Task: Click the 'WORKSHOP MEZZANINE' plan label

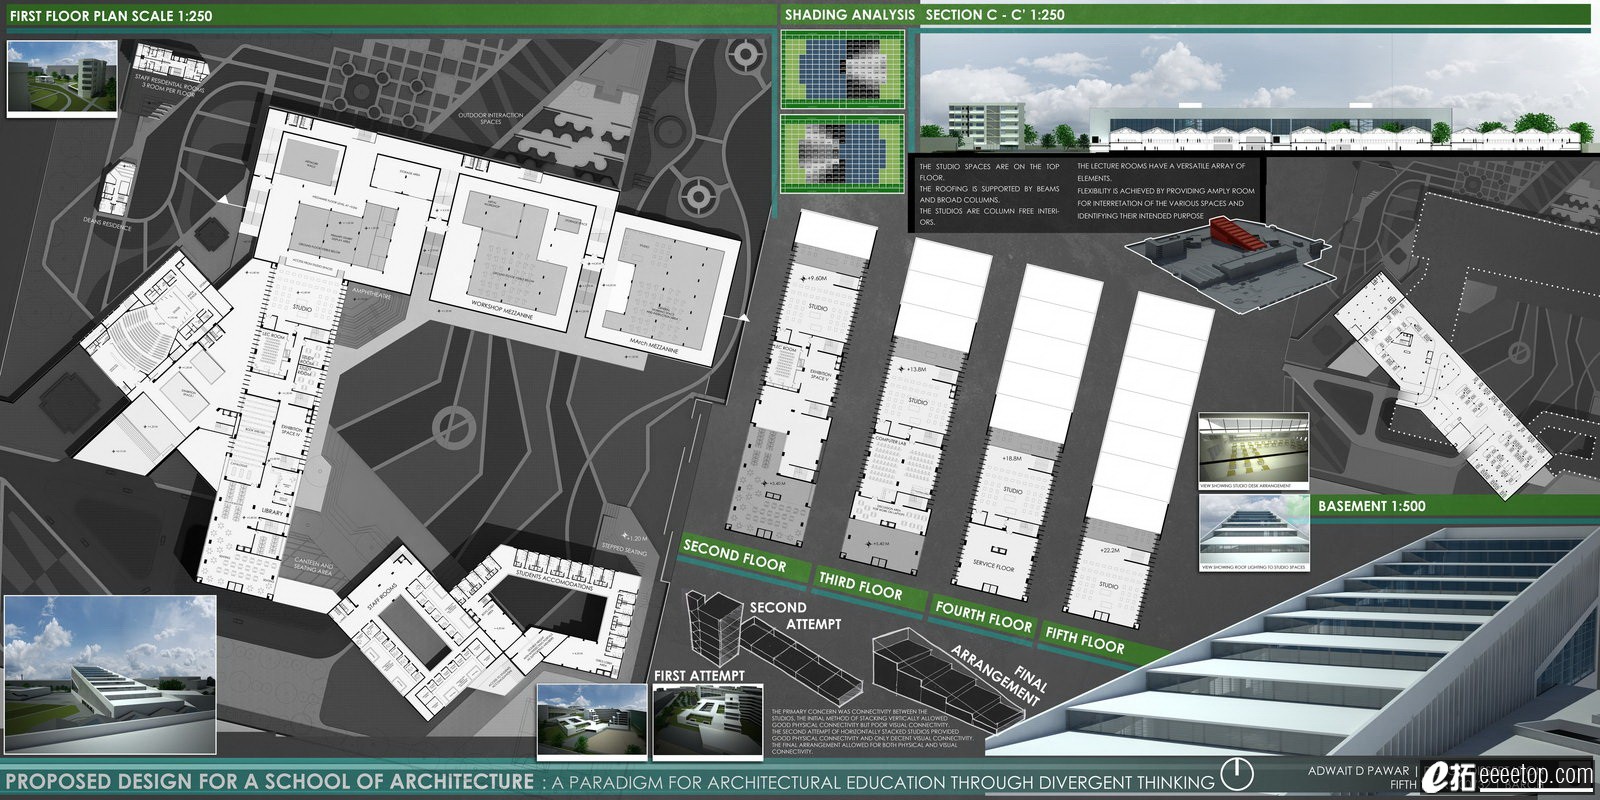Action: tap(503, 308)
